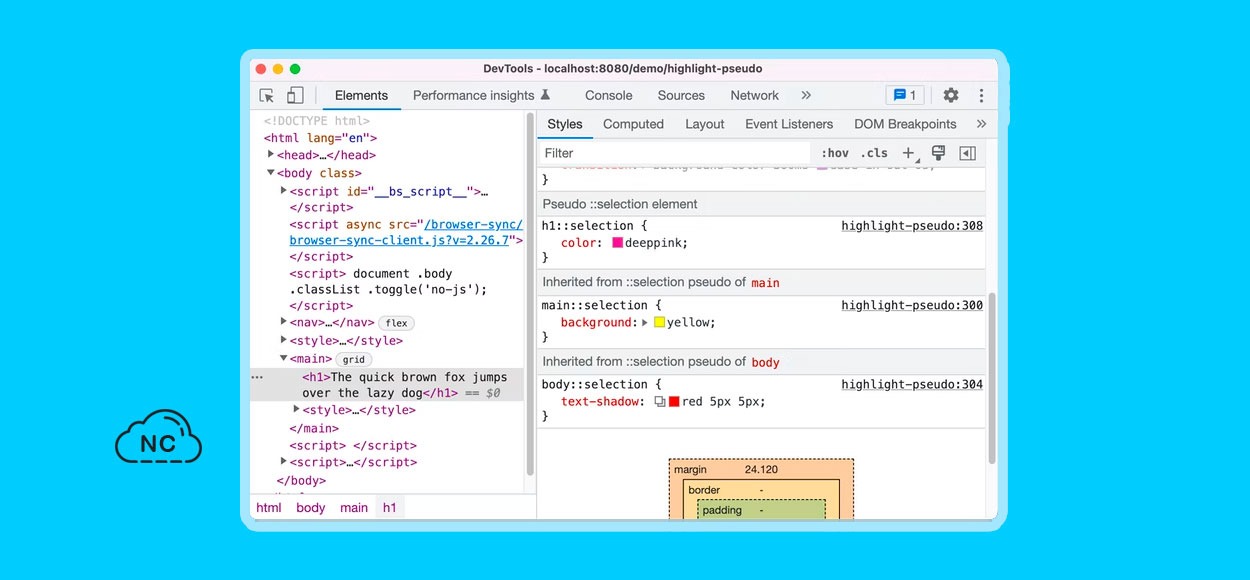Minimize the DevTools window with yellow button

(278, 69)
